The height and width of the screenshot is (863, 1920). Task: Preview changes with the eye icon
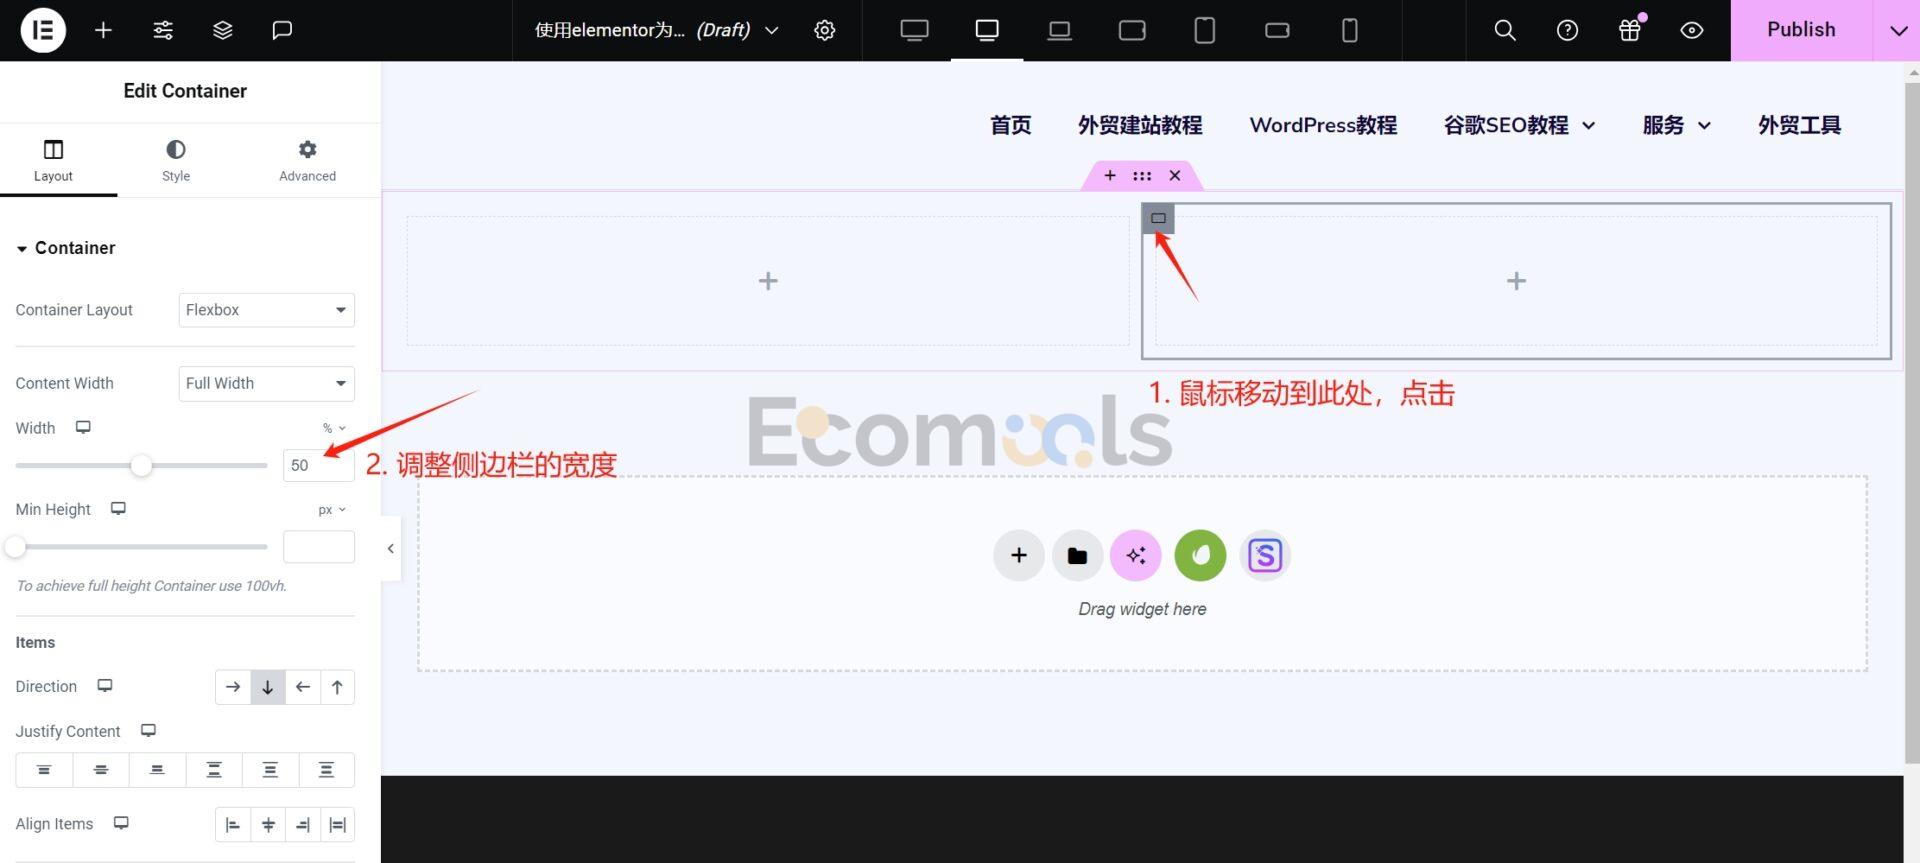click(1692, 30)
